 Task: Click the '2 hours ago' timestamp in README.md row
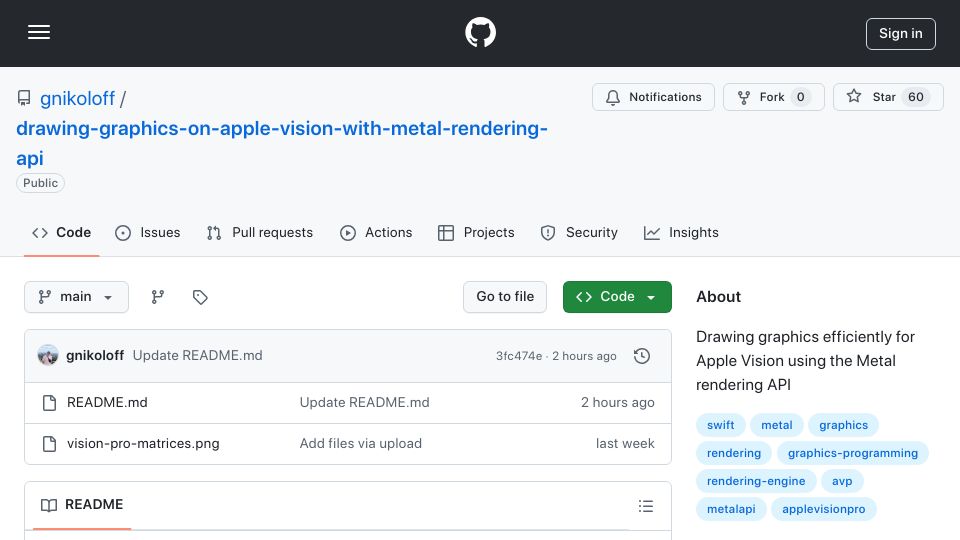[x=617, y=402]
